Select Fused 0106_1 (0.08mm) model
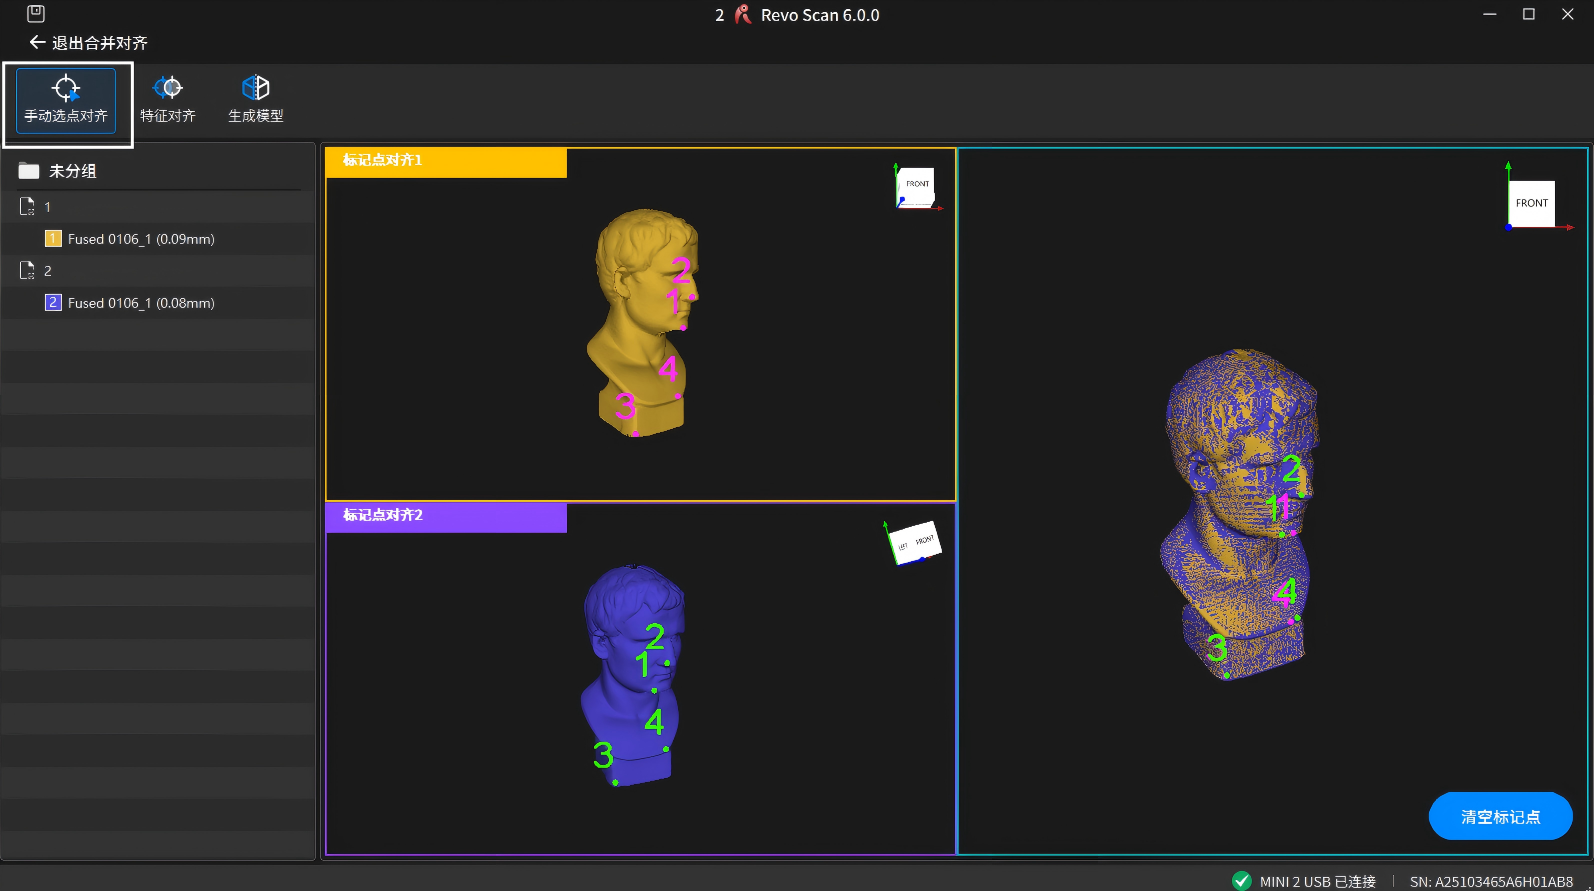The height and width of the screenshot is (891, 1594). click(x=141, y=303)
